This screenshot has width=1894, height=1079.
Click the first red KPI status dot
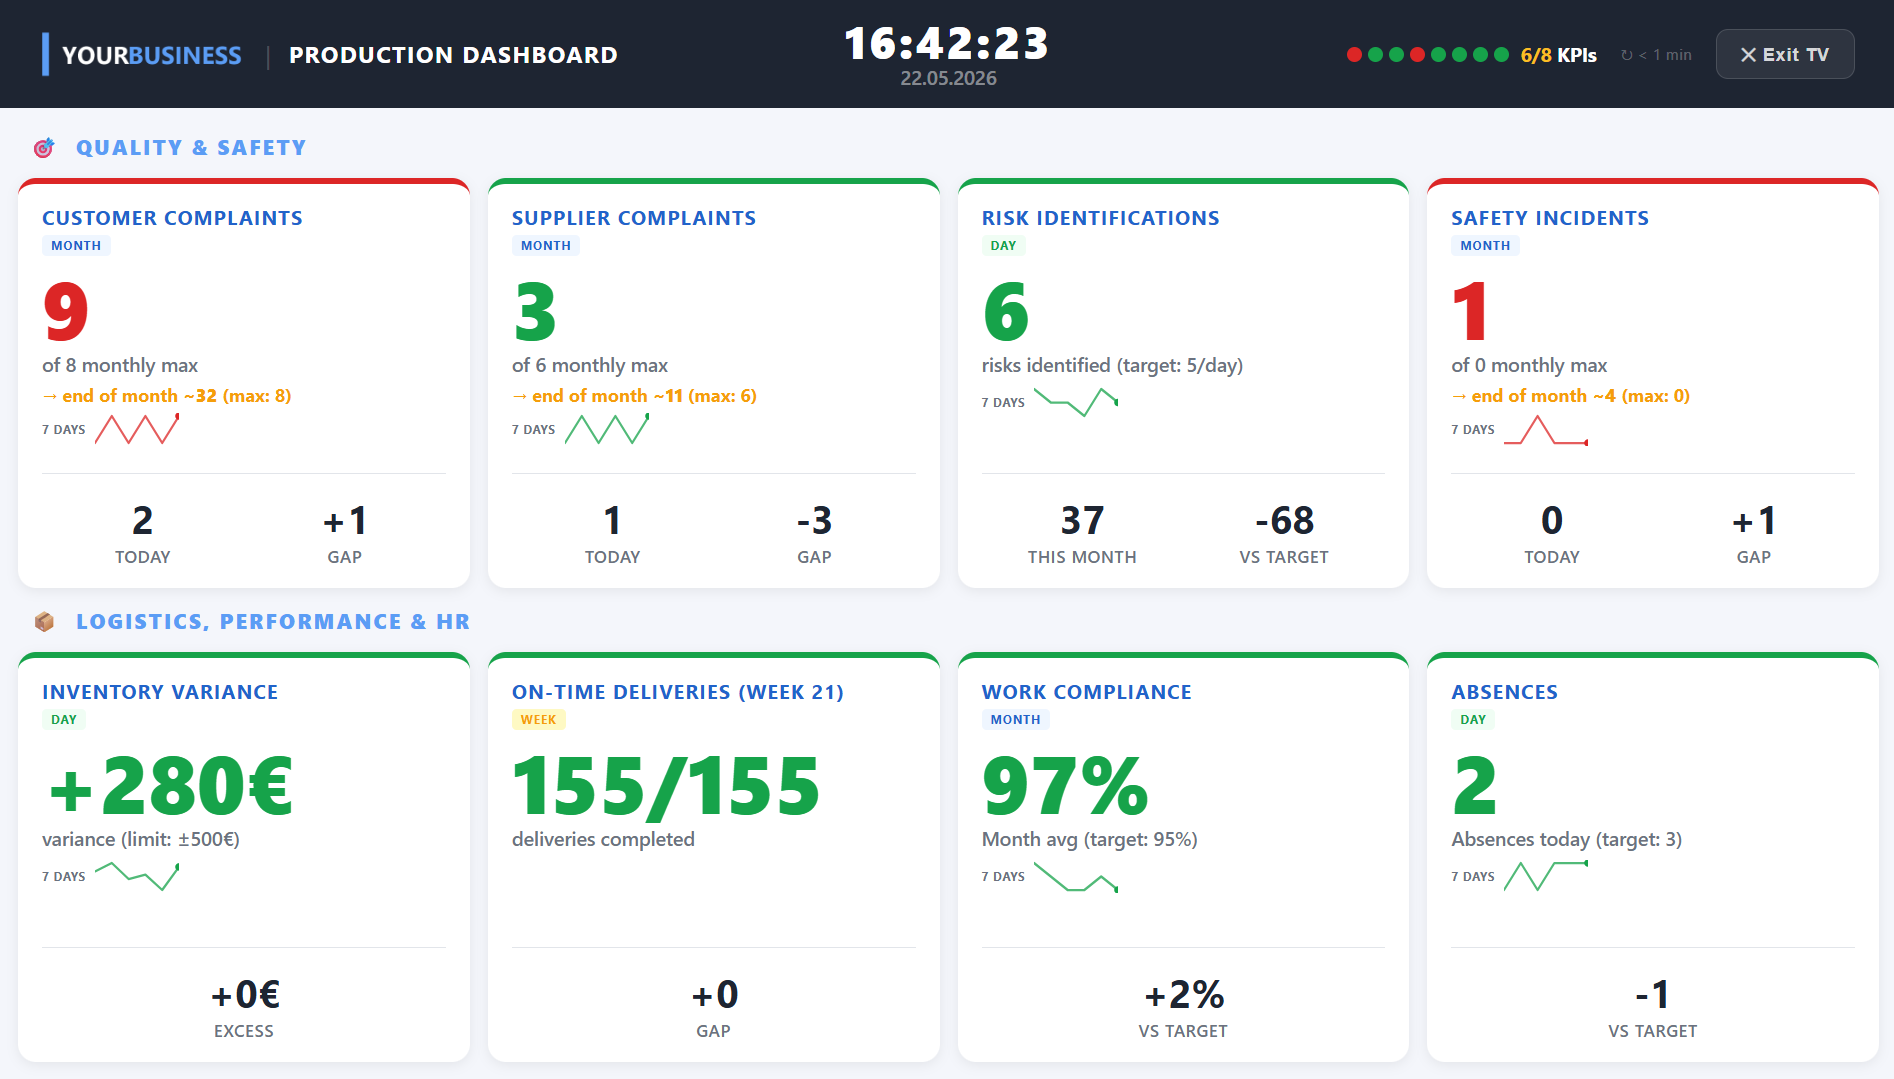pos(1354,55)
